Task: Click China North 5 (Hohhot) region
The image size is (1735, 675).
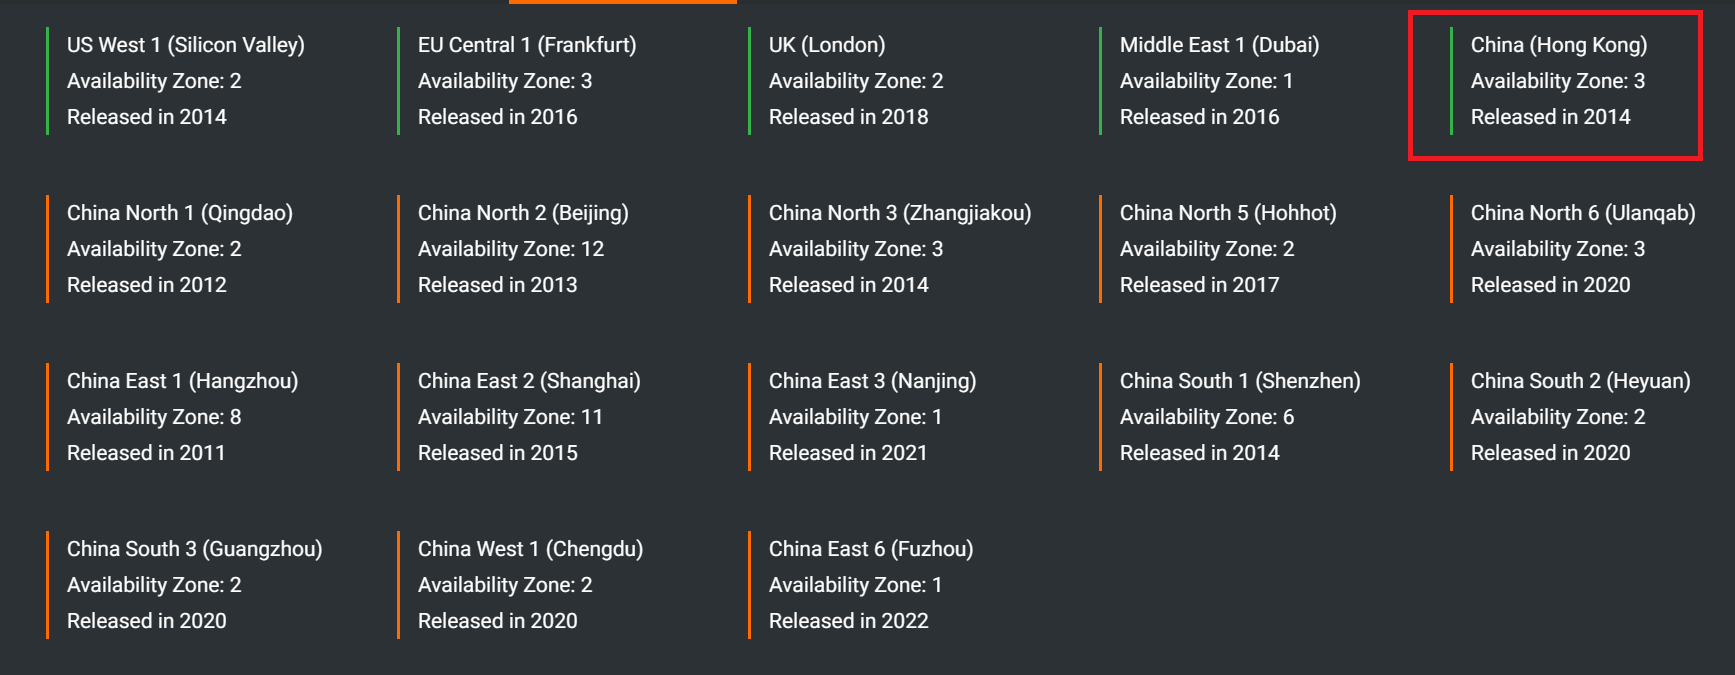Action: [x=1227, y=213]
